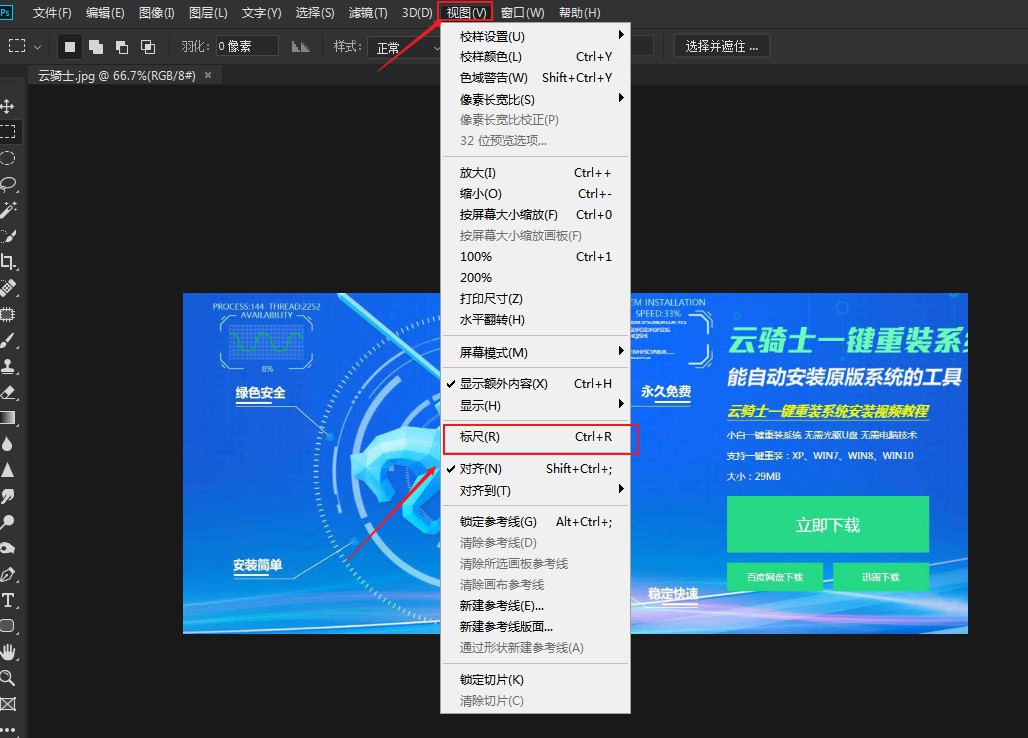Select the Clone Stamp tool
1028x738 pixels.
pyautogui.click(x=8, y=366)
